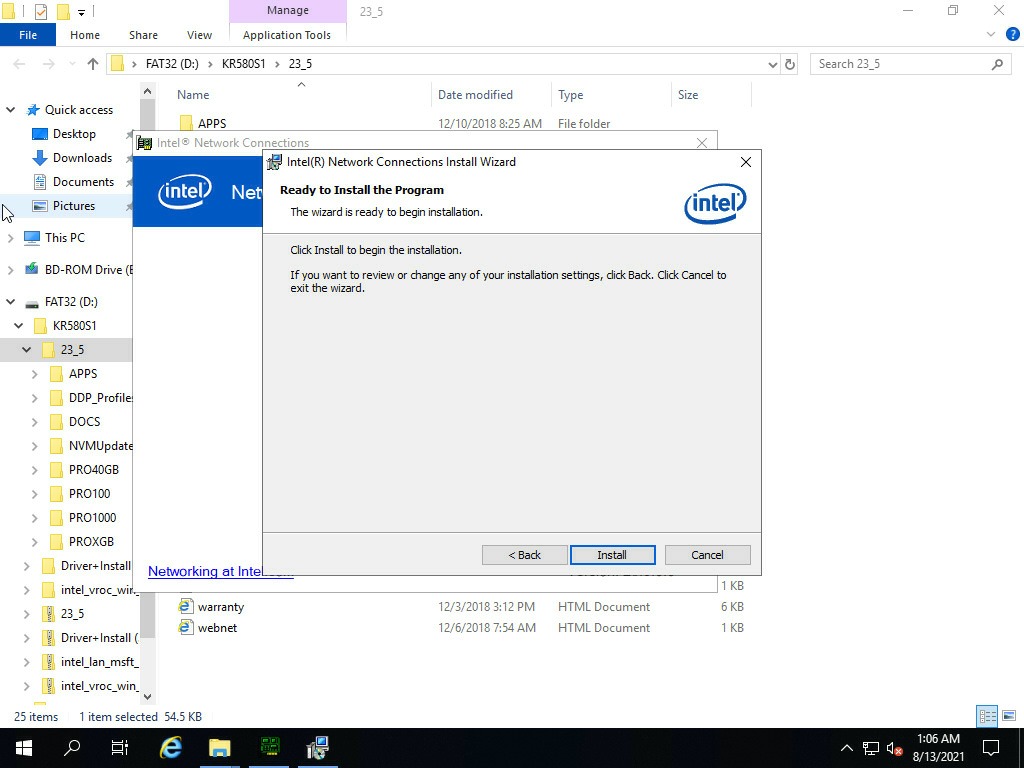Select the NVMUpdate folder in tree
This screenshot has width=1024, height=768.
[x=100, y=446]
